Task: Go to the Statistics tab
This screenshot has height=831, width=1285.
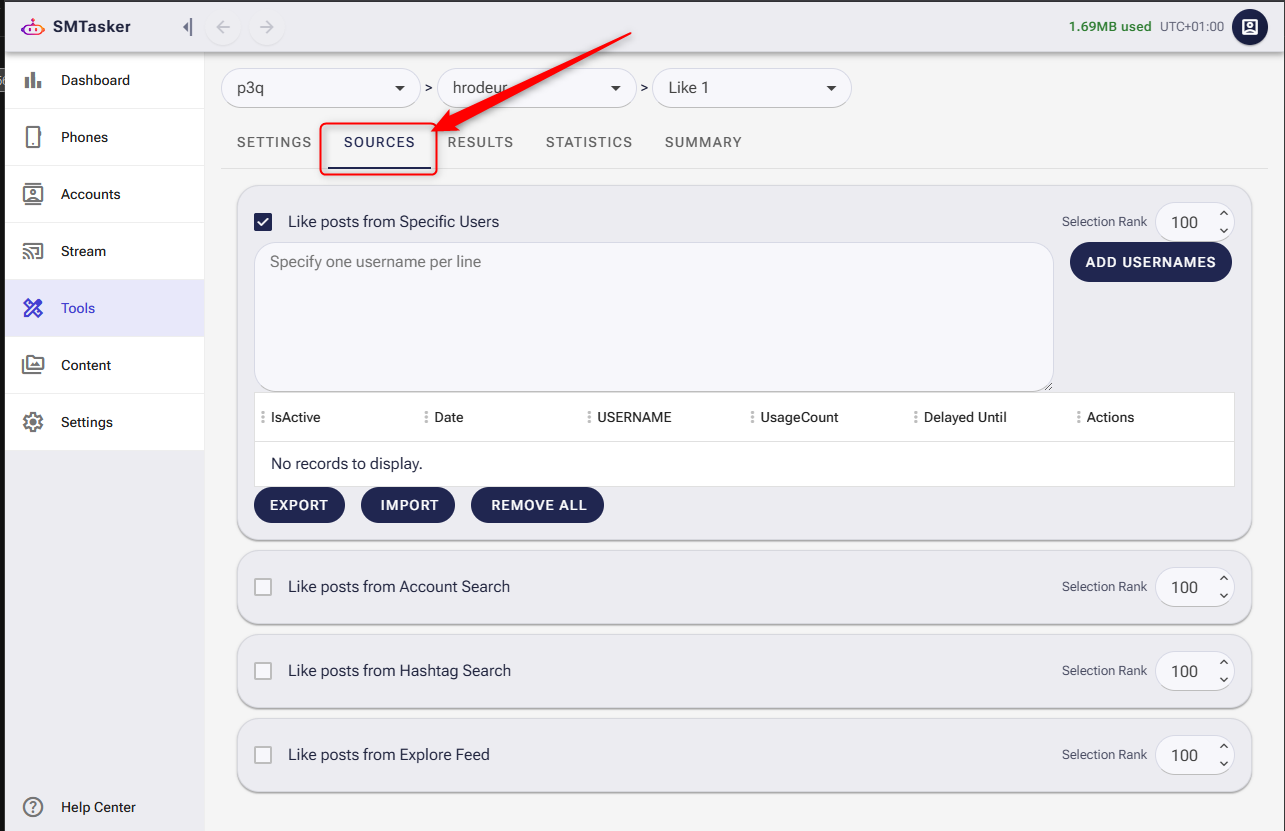Action: (588, 142)
